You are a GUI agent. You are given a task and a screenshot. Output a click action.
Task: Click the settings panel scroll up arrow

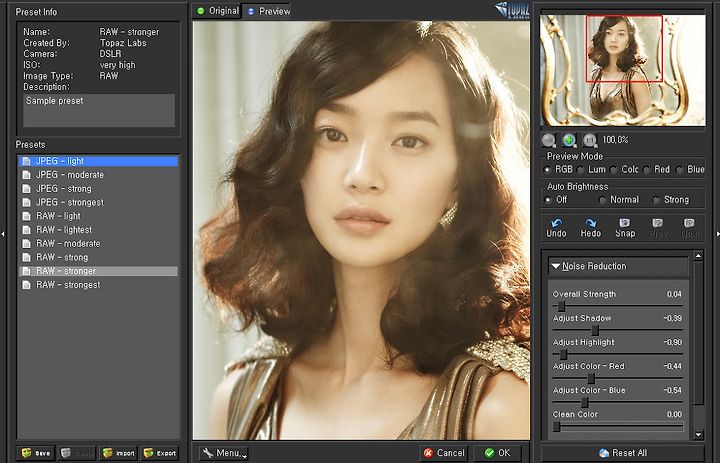pos(698,256)
